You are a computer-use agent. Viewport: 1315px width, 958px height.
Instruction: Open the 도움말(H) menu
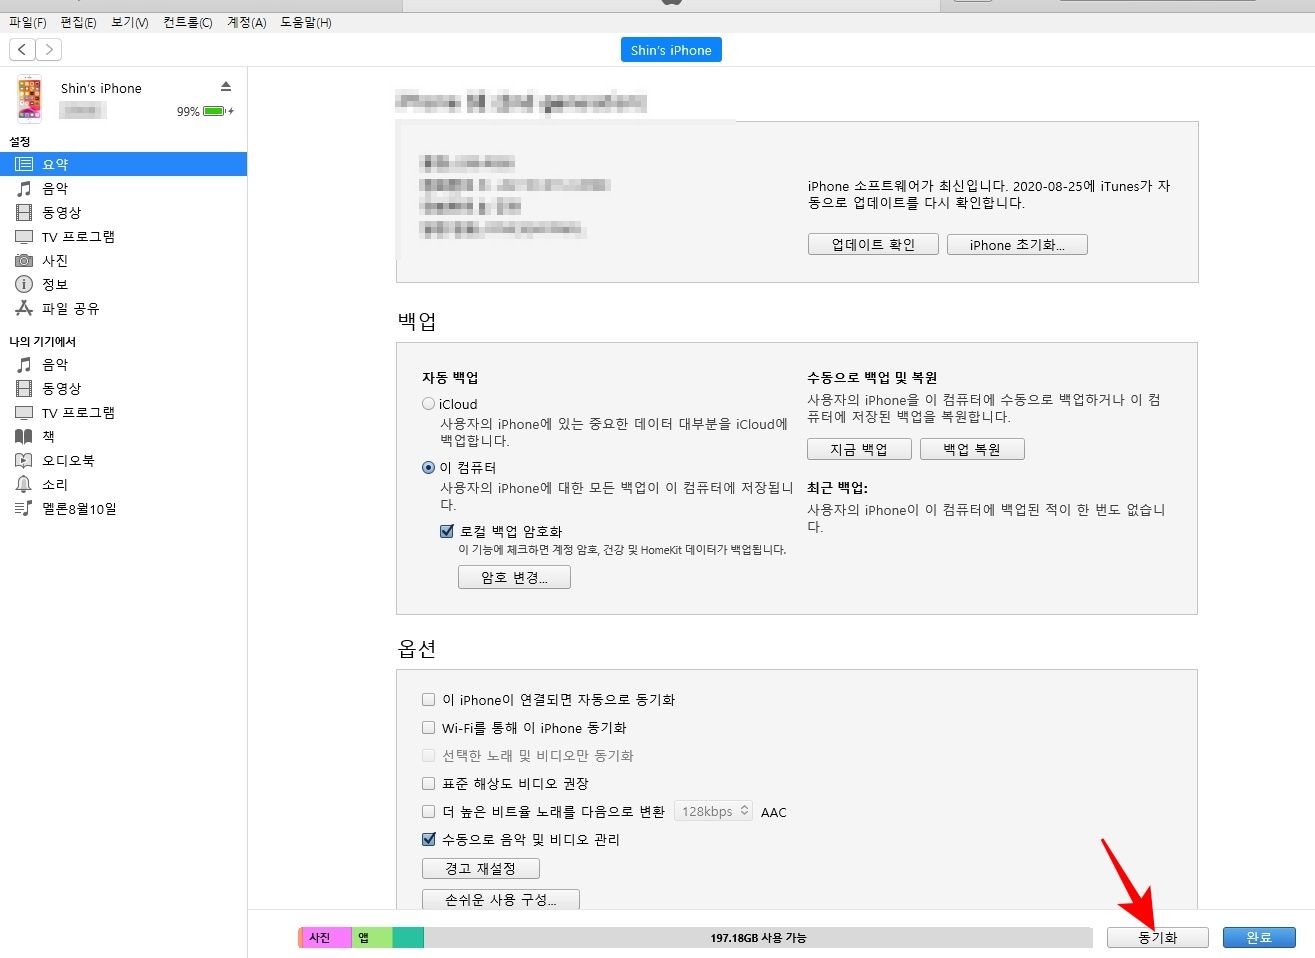click(x=305, y=22)
